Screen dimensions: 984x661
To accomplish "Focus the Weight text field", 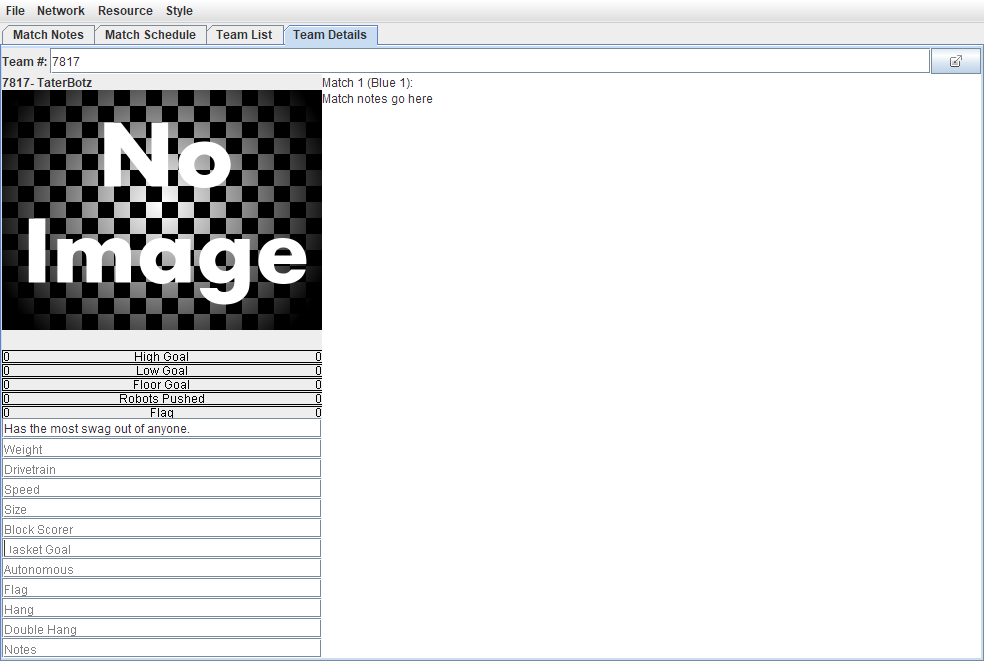I will (x=162, y=449).
